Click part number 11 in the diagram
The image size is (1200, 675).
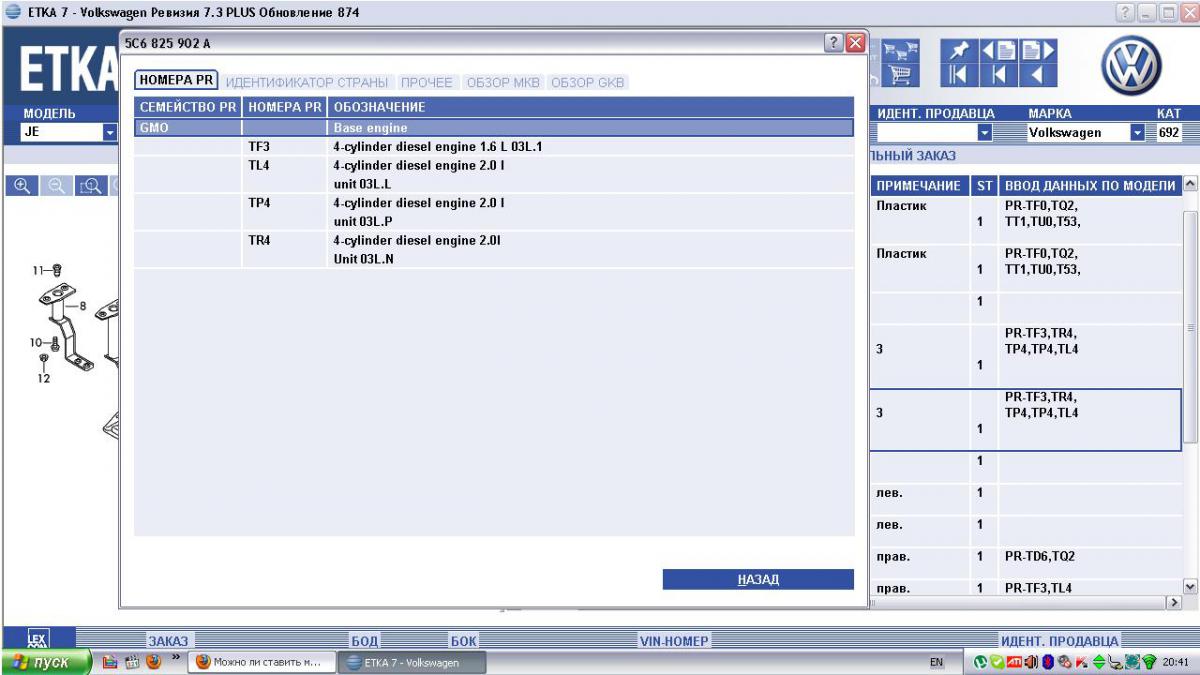point(39,270)
